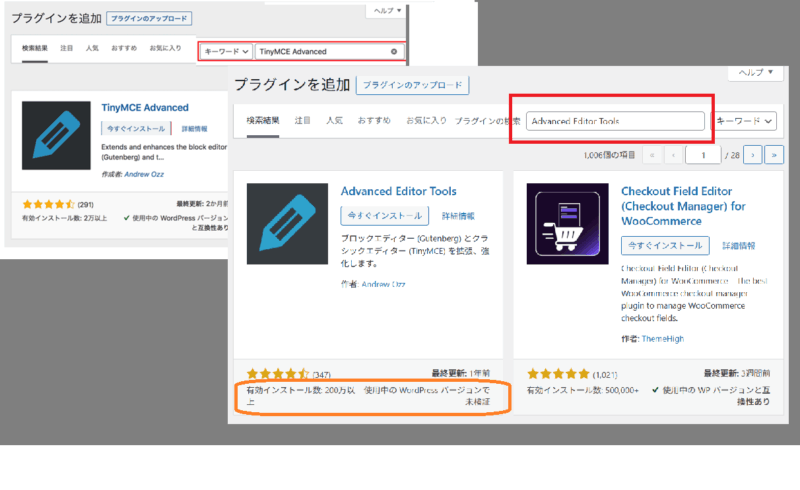Click the 有効インストール数: 200万以上 text
The width and height of the screenshot is (800, 490).
click(301, 396)
